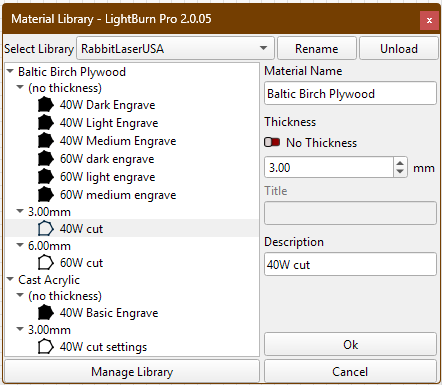Toggle the No Thickness switch
Screen dimensions: 442x385
pos(272,142)
